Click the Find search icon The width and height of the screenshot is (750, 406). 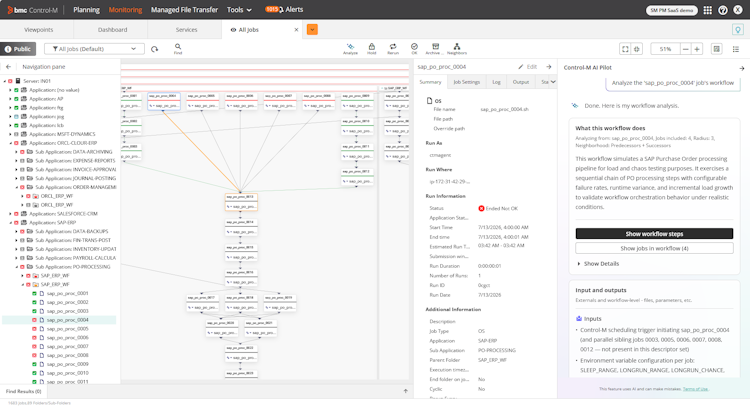(x=178, y=49)
